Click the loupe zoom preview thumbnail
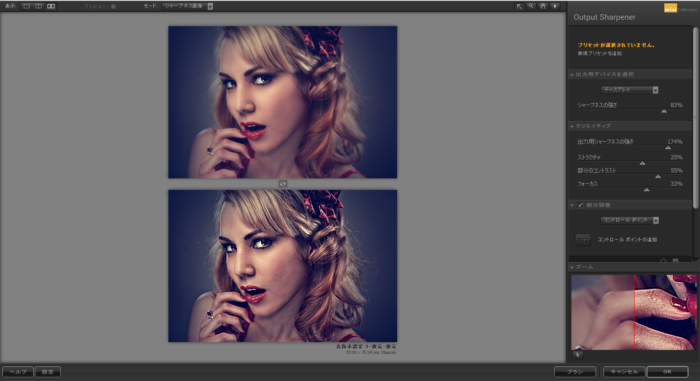 point(634,312)
